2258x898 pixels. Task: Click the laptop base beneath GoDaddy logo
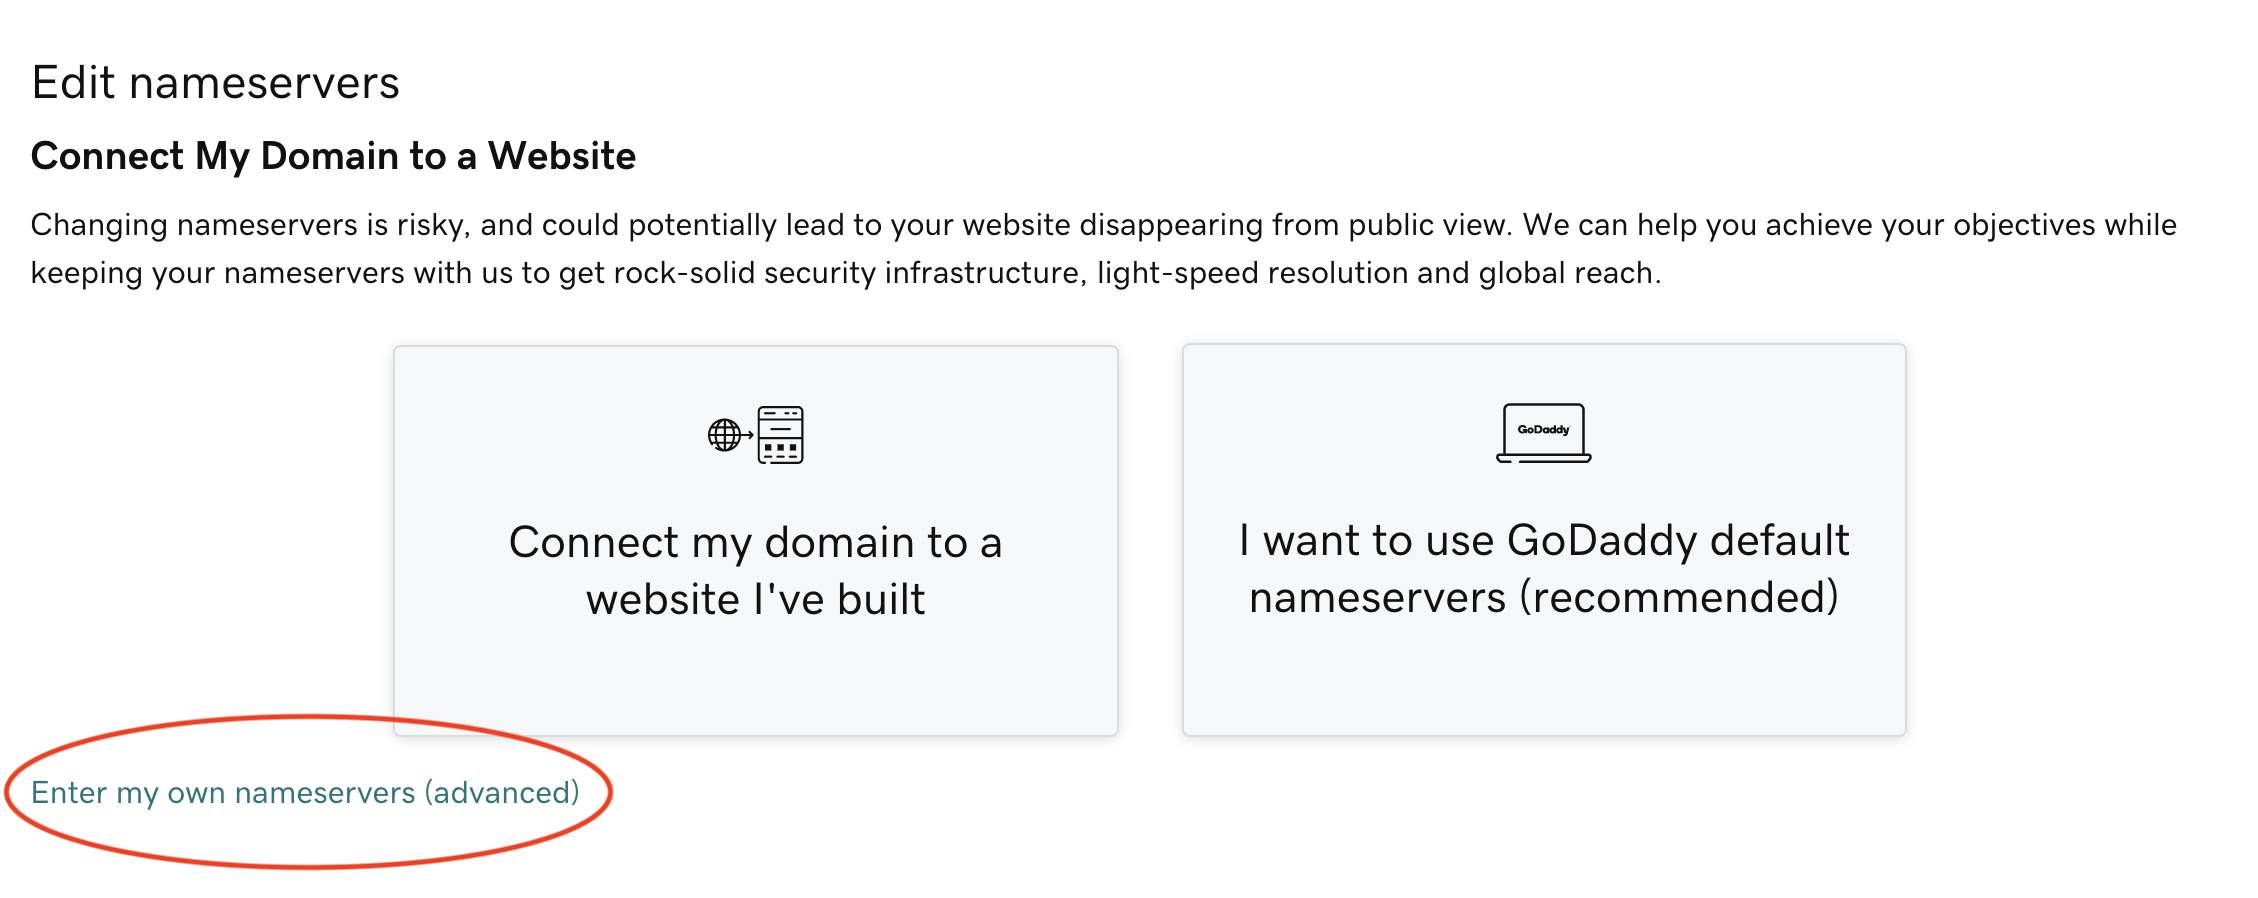1543,458
